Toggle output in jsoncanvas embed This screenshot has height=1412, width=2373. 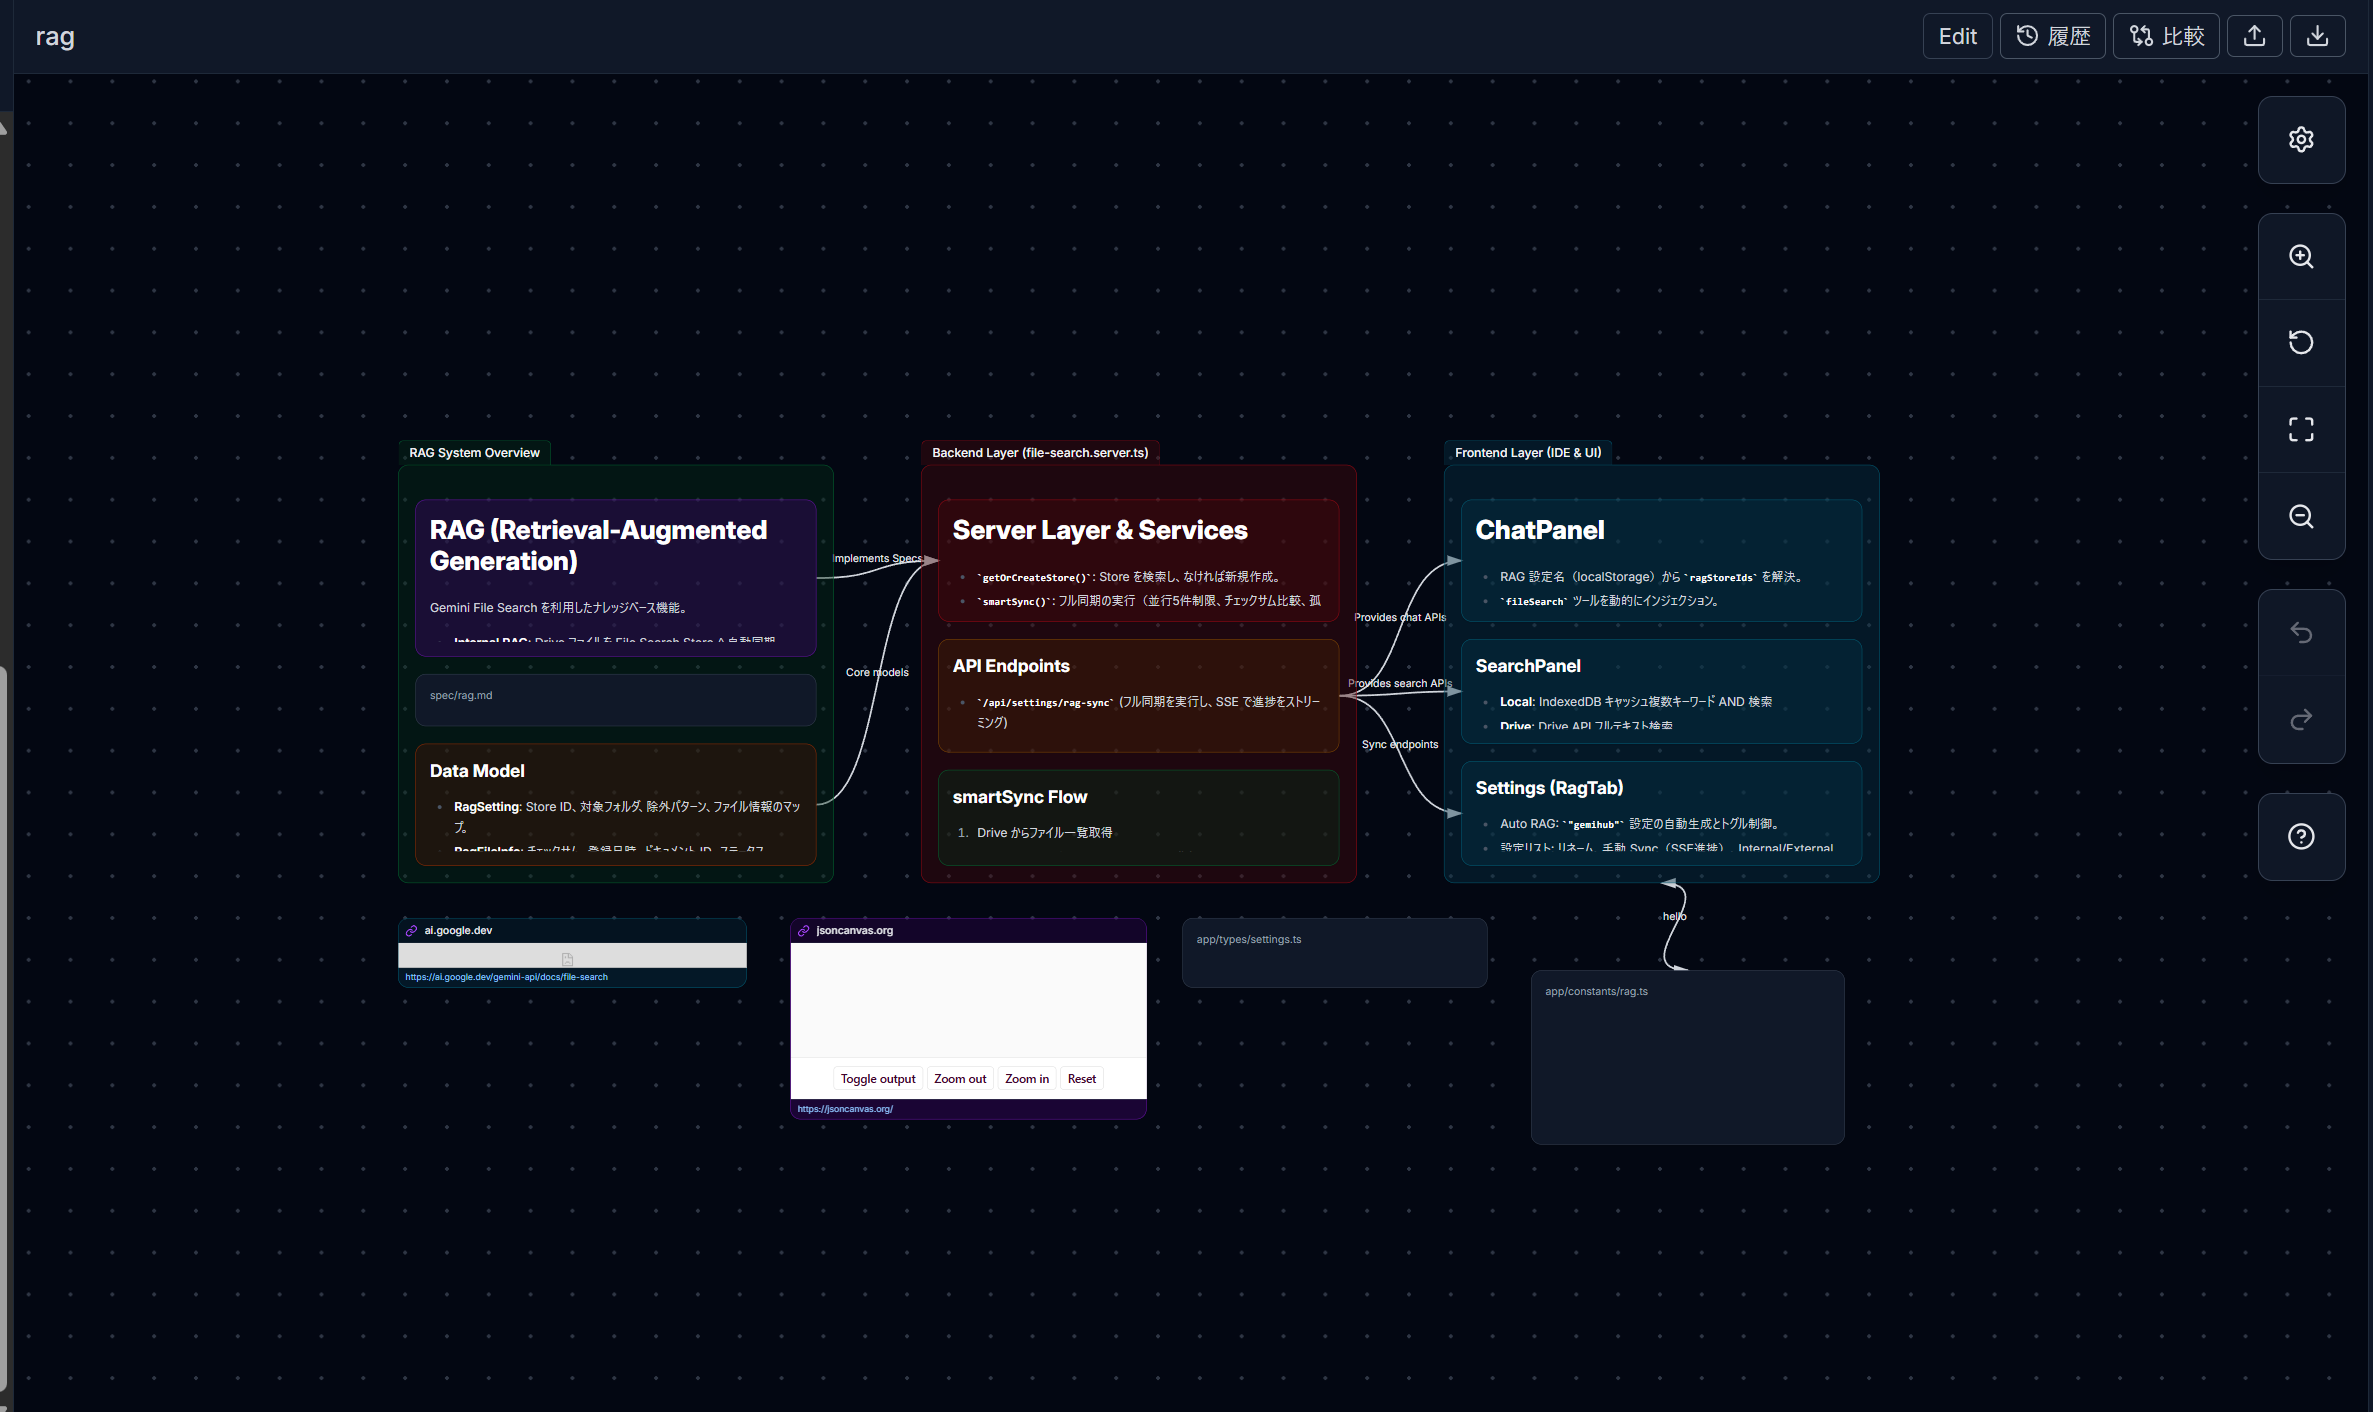[878, 1079]
